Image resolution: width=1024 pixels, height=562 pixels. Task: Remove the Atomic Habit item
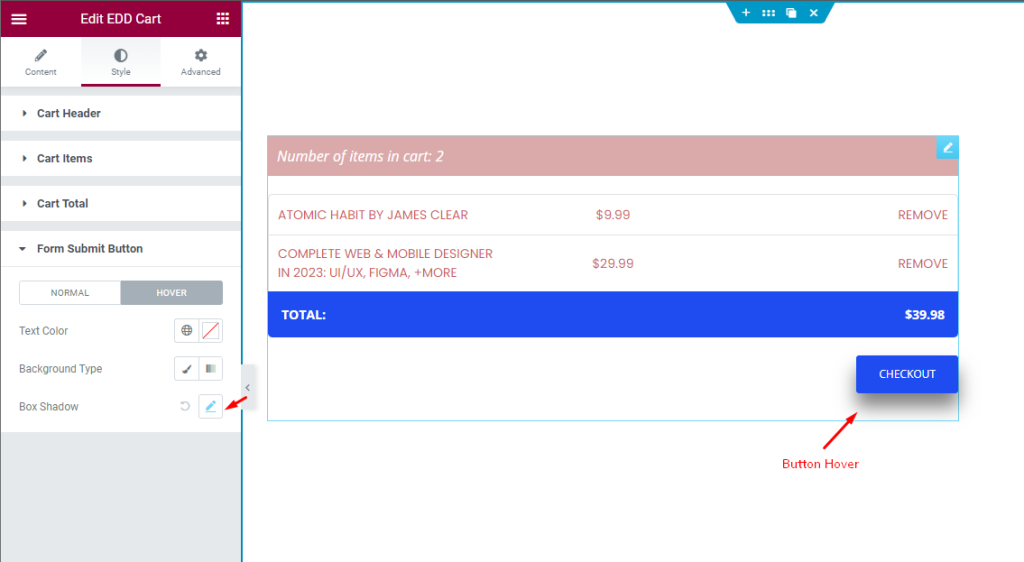922,215
